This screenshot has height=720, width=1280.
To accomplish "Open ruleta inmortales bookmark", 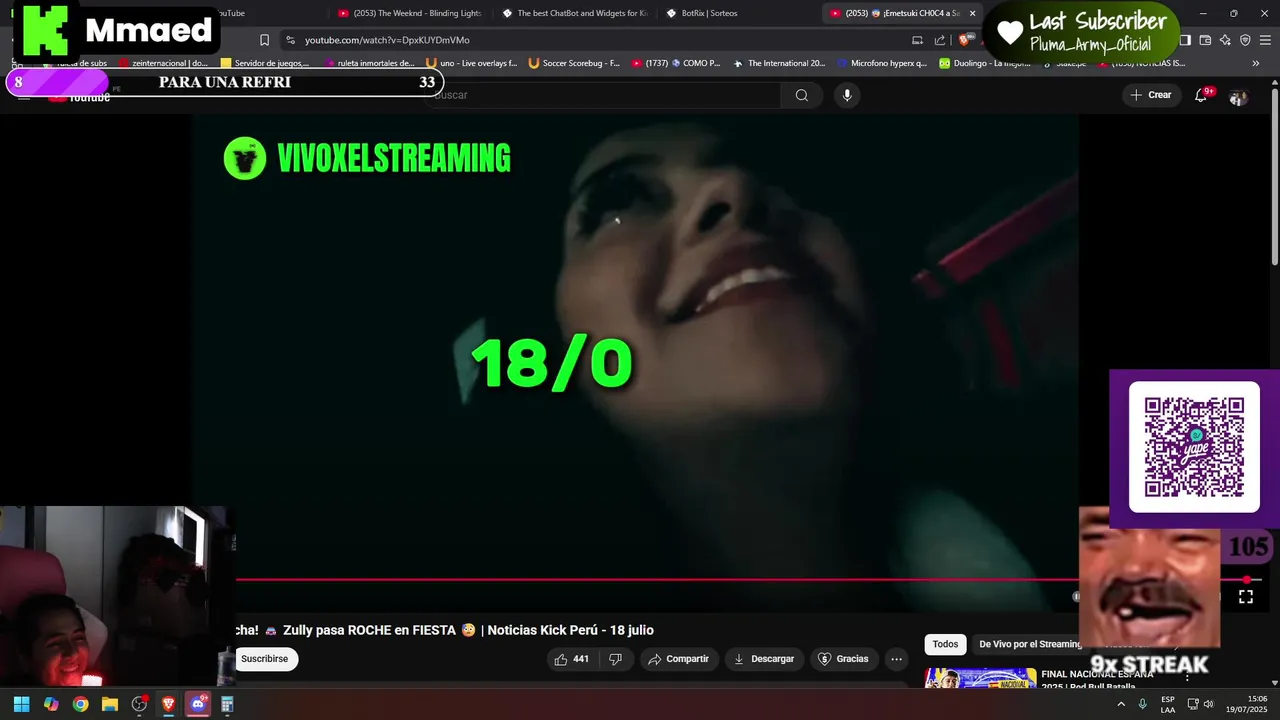I will click(368, 63).
